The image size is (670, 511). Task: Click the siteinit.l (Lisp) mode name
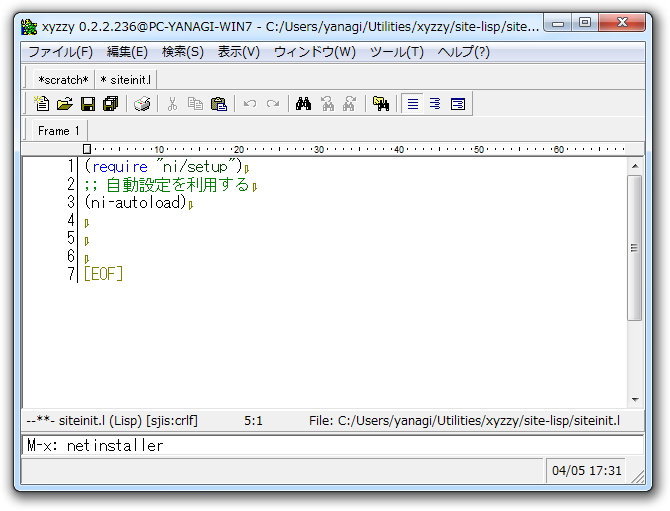pyautogui.click(x=100, y=420)
